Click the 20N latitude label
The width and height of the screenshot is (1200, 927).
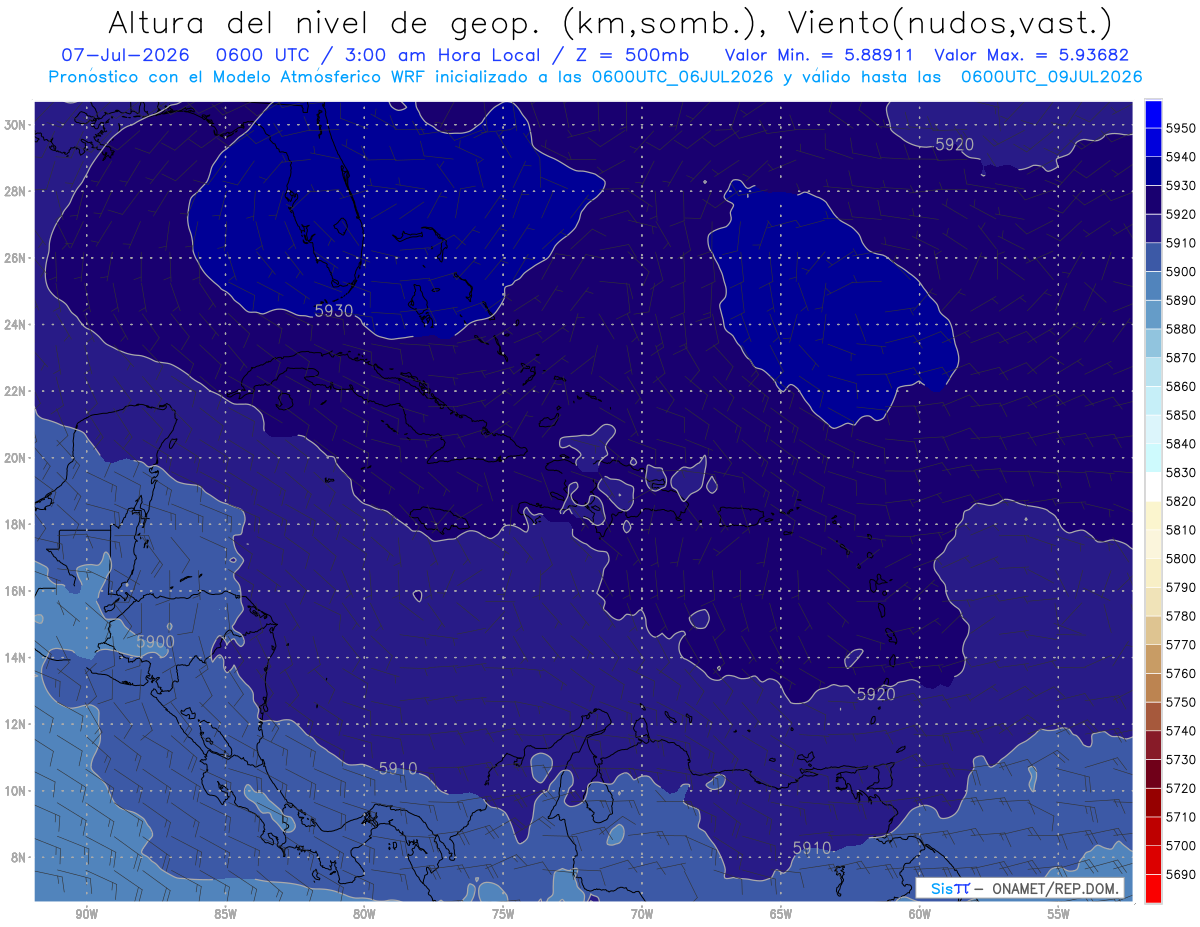click(14, 458)
